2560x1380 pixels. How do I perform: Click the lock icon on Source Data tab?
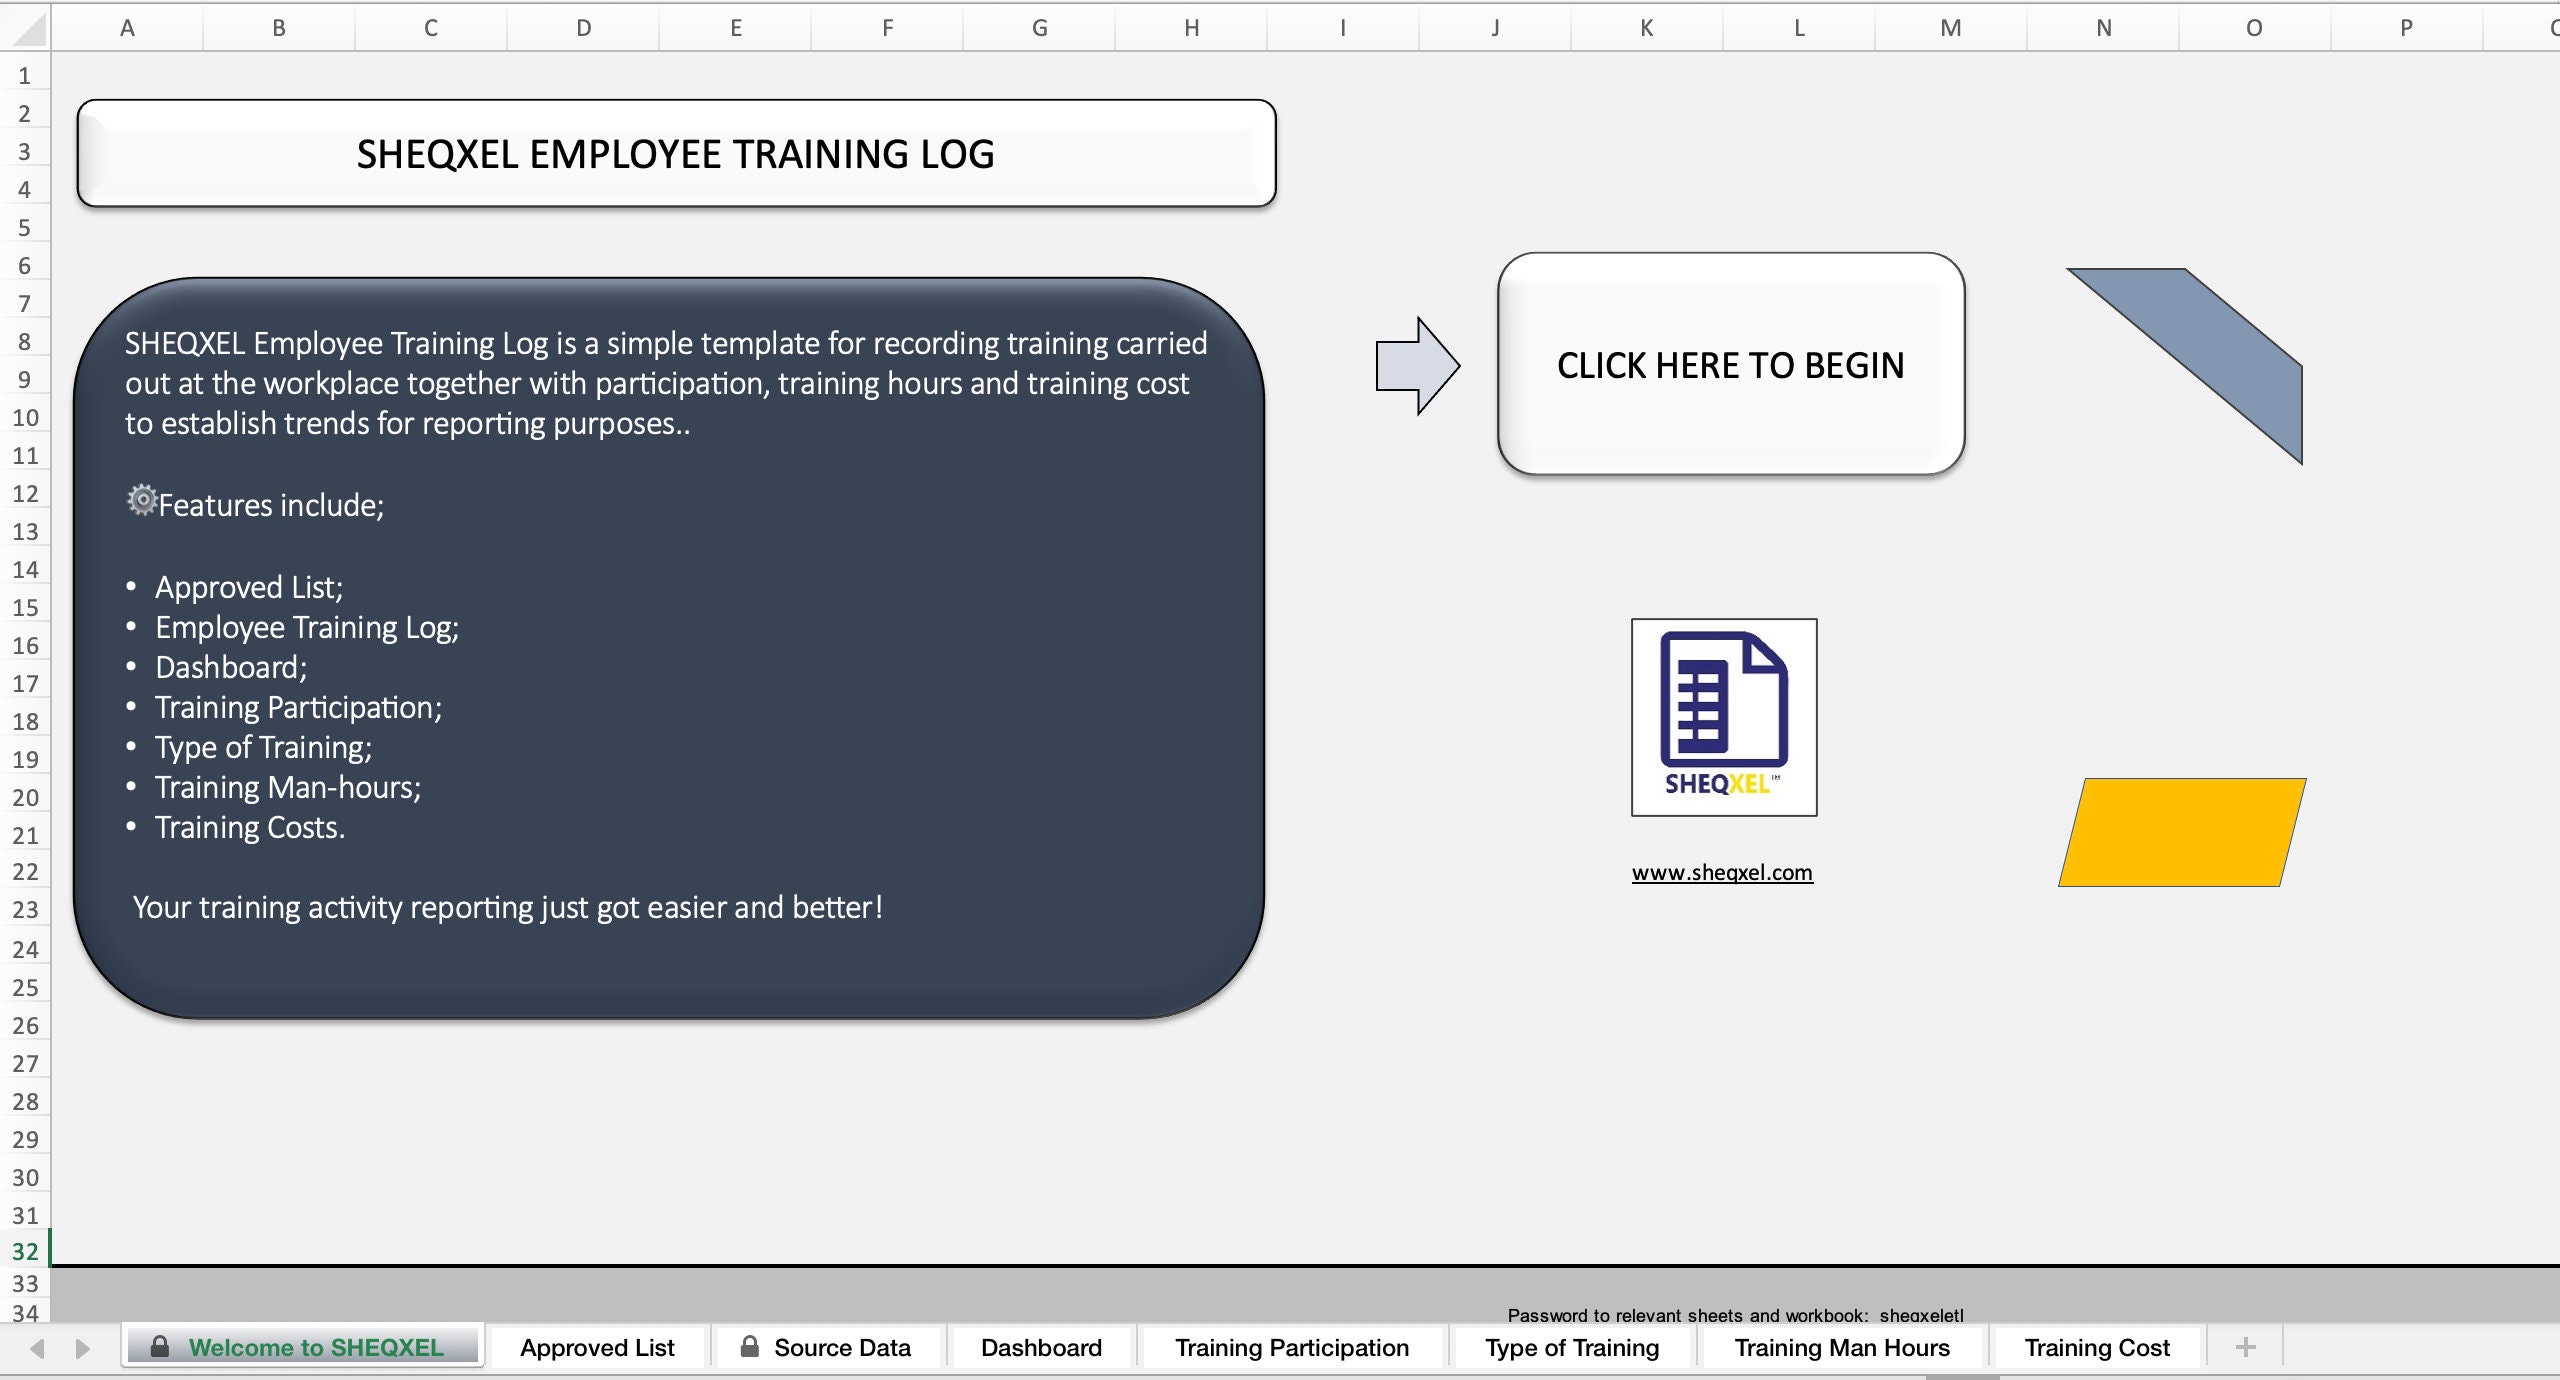pyautogui.click(x=750, y=1347)
